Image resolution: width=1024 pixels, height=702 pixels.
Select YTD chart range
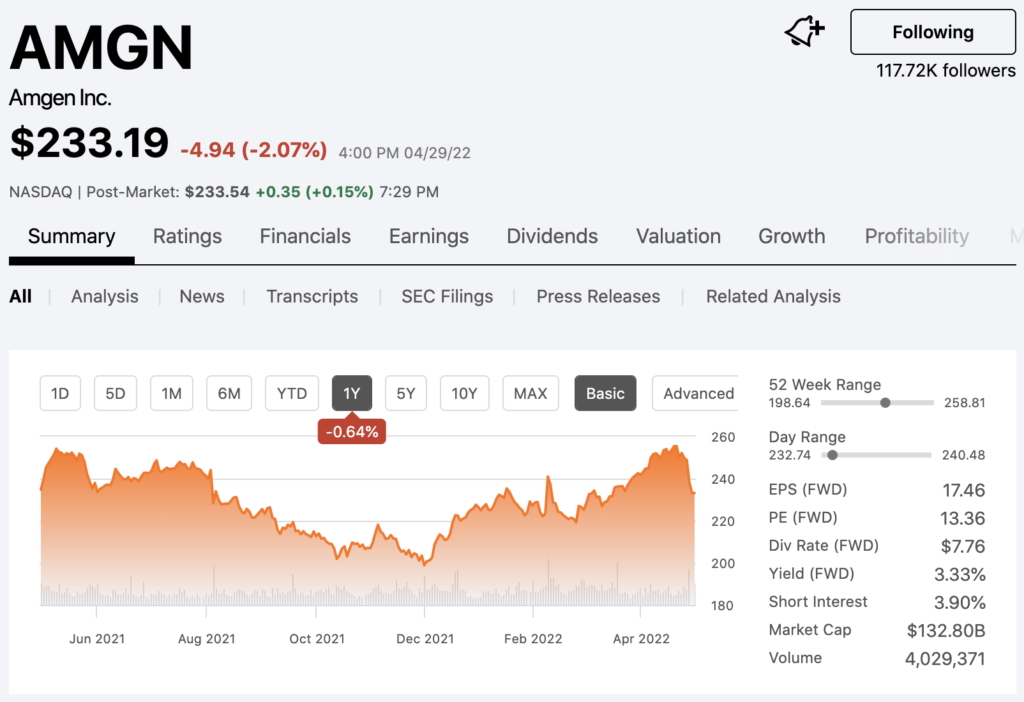tap(292, 393)
